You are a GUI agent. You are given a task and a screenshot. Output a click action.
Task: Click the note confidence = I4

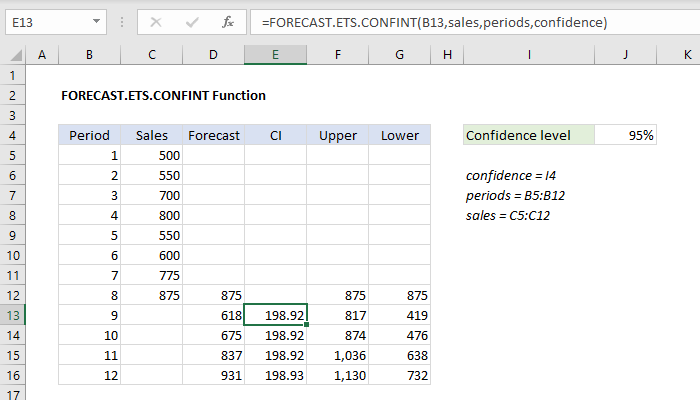pyautogui.click(x=511, y=175)
